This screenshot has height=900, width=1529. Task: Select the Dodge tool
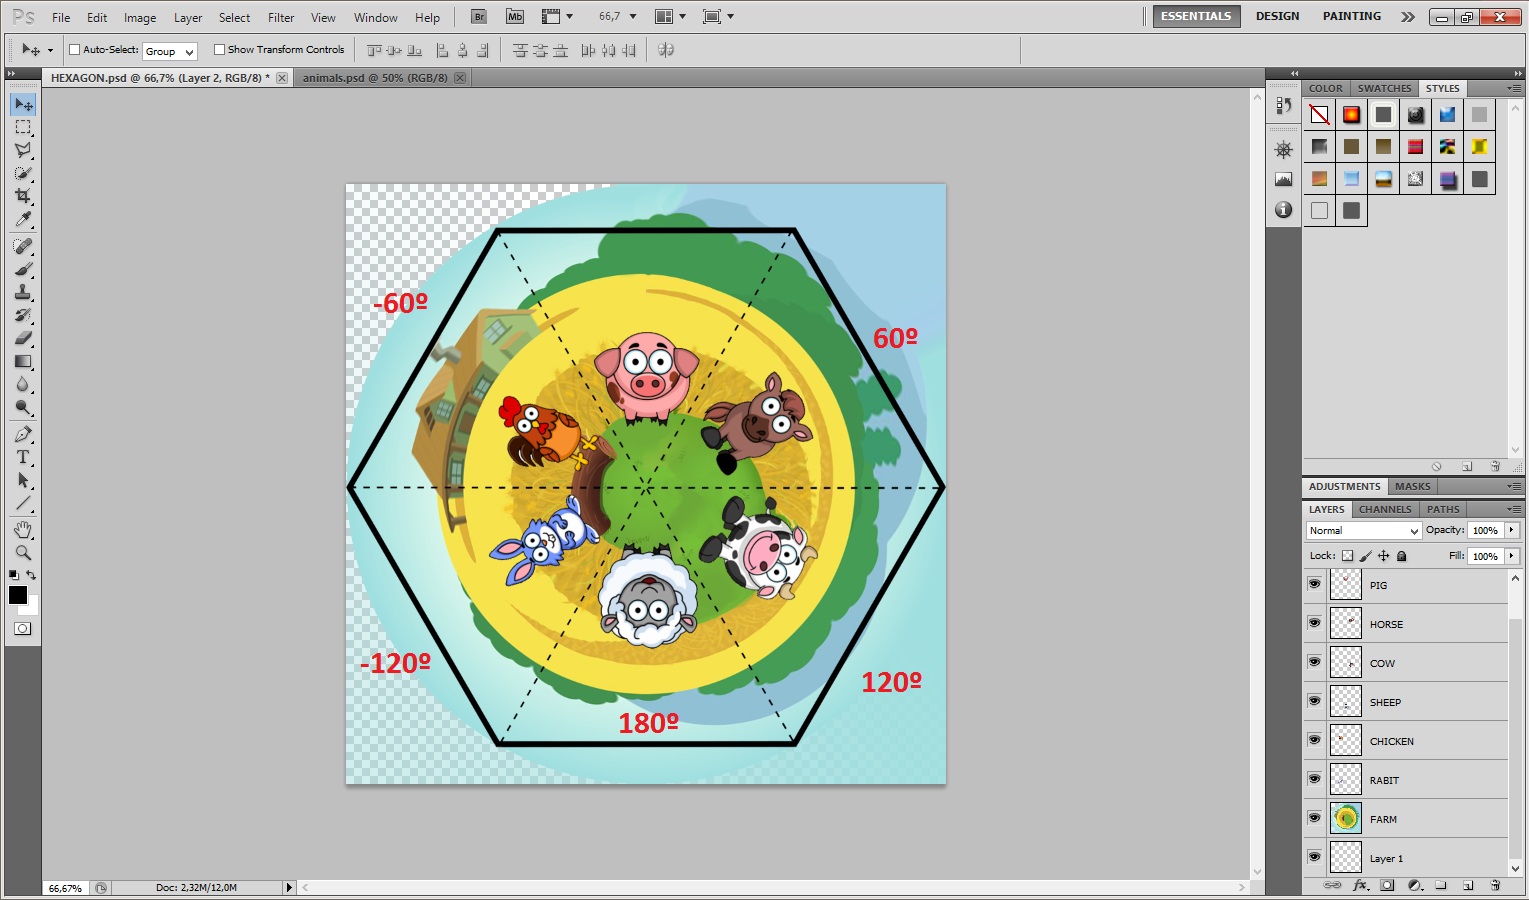point(23,407)
